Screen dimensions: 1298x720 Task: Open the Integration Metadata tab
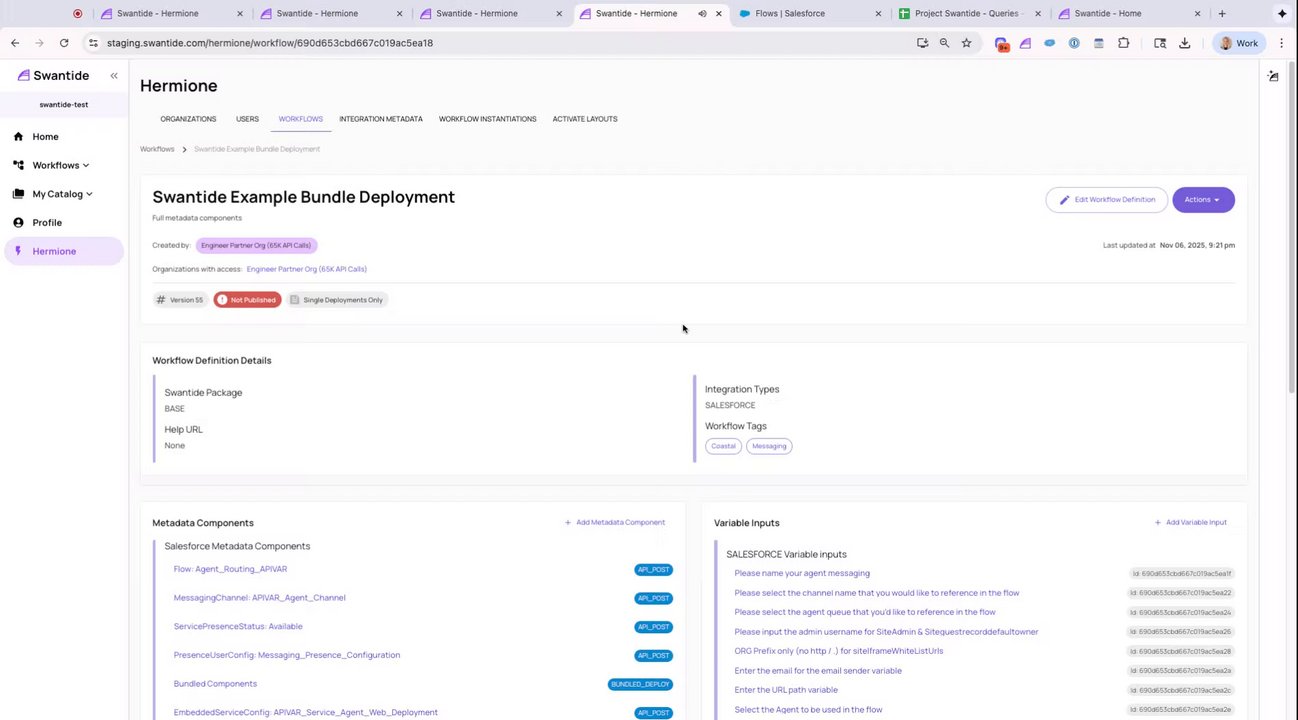click(381, 119)
